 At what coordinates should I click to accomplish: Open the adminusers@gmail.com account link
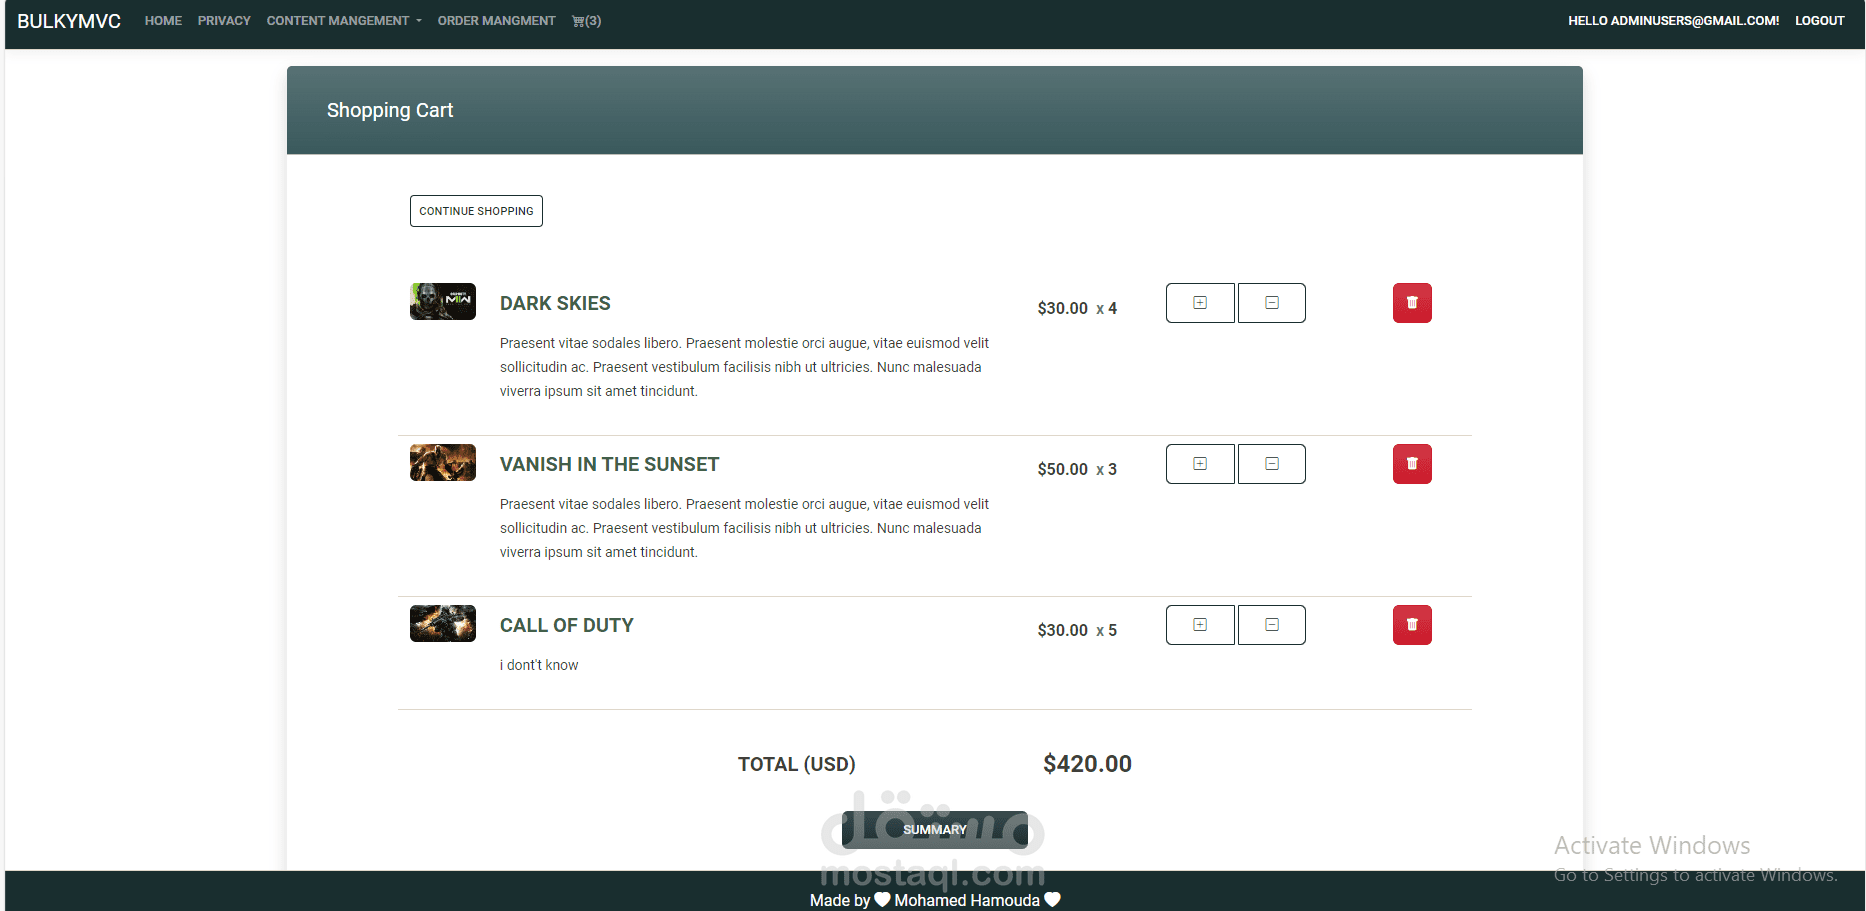(1673, 21)
